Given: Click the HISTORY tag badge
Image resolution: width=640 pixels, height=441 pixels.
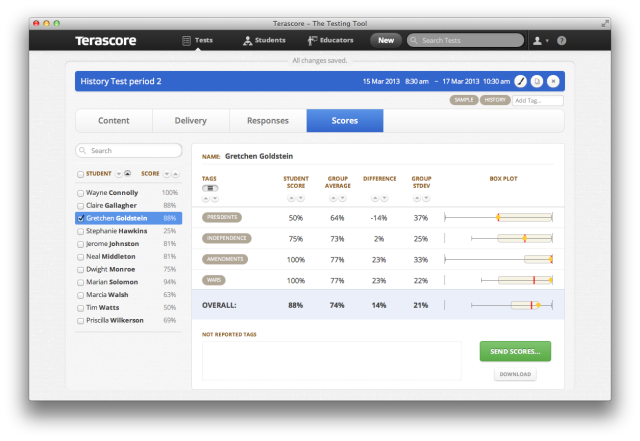Looking at the screenshot, I should pyautogui.click(x=495, y=100).
